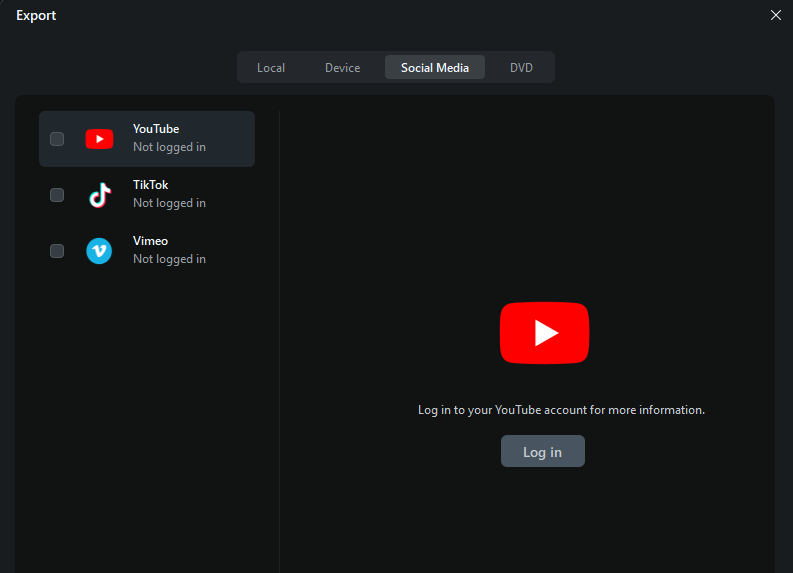Click the Log in button
This screenshot has height=573, width=793.
click(x=543, y=451)
